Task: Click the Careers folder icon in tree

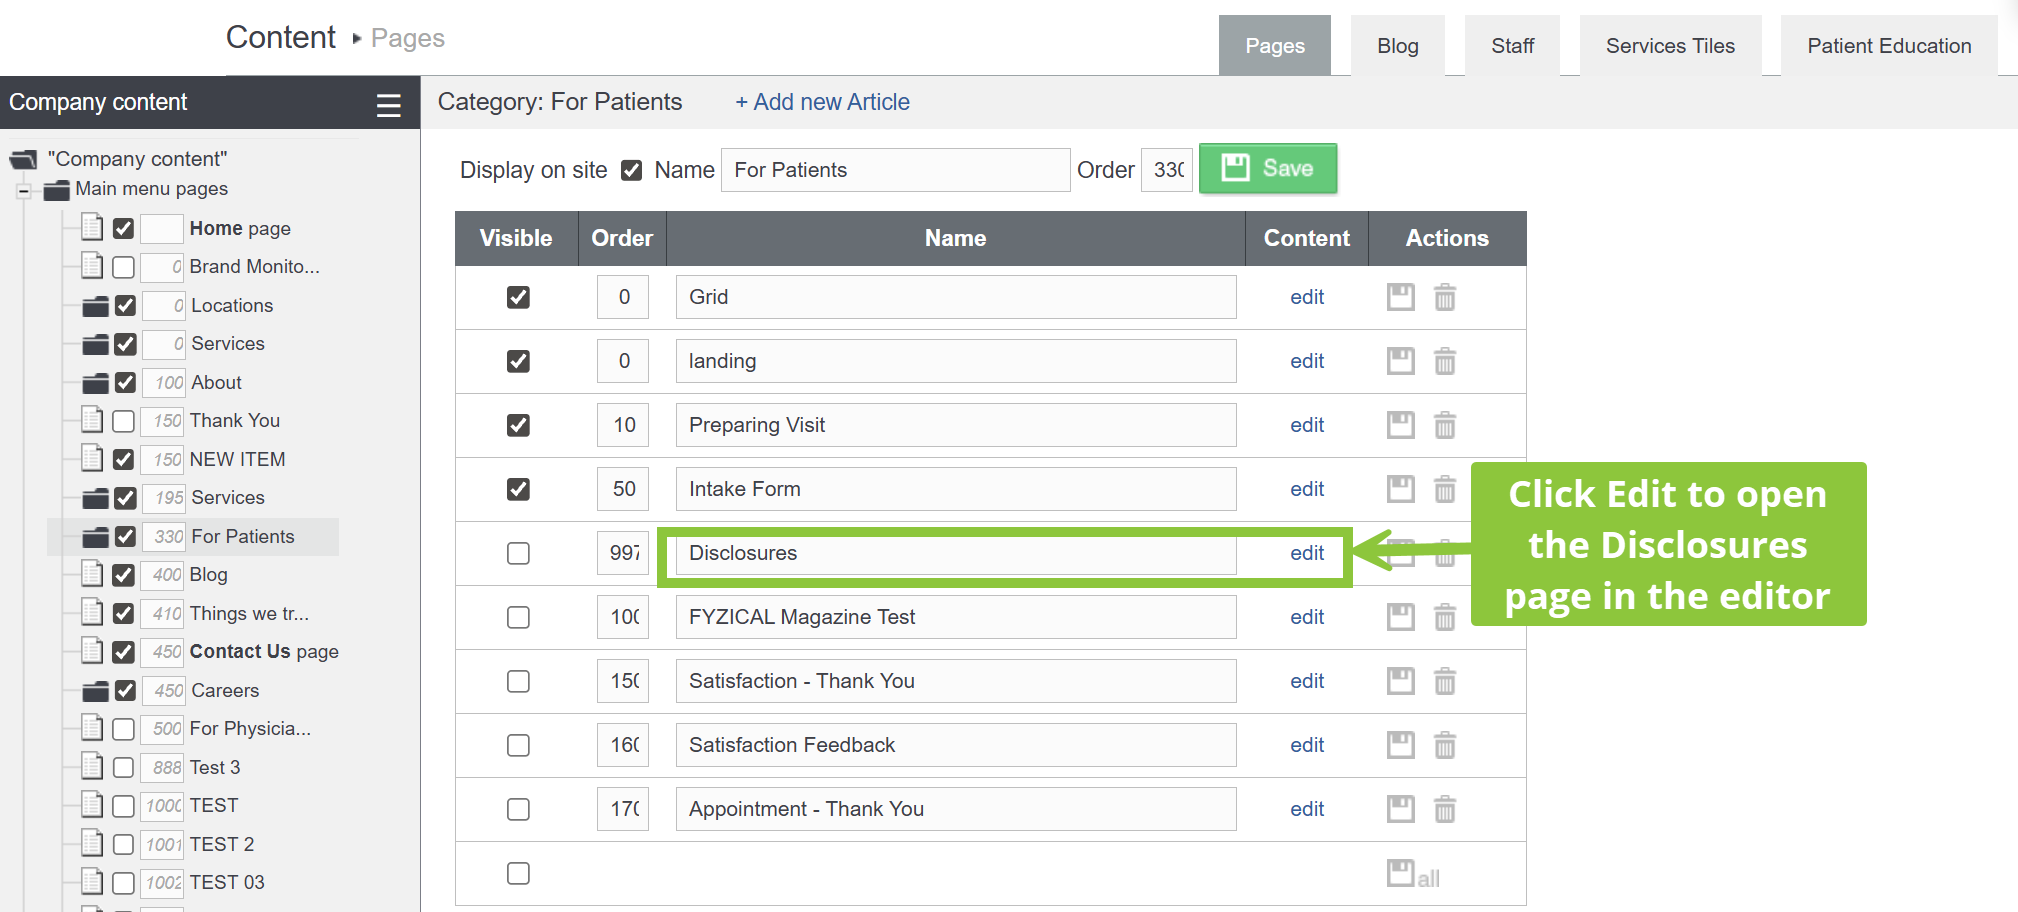Action: coord(95,691)
